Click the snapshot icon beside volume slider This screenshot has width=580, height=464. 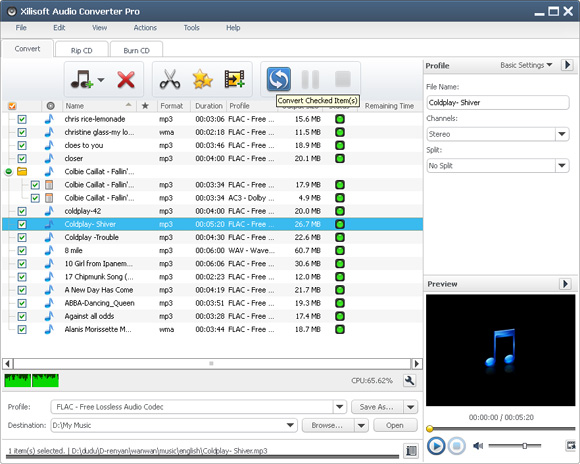pyautogui.click(x=570, y=446)
